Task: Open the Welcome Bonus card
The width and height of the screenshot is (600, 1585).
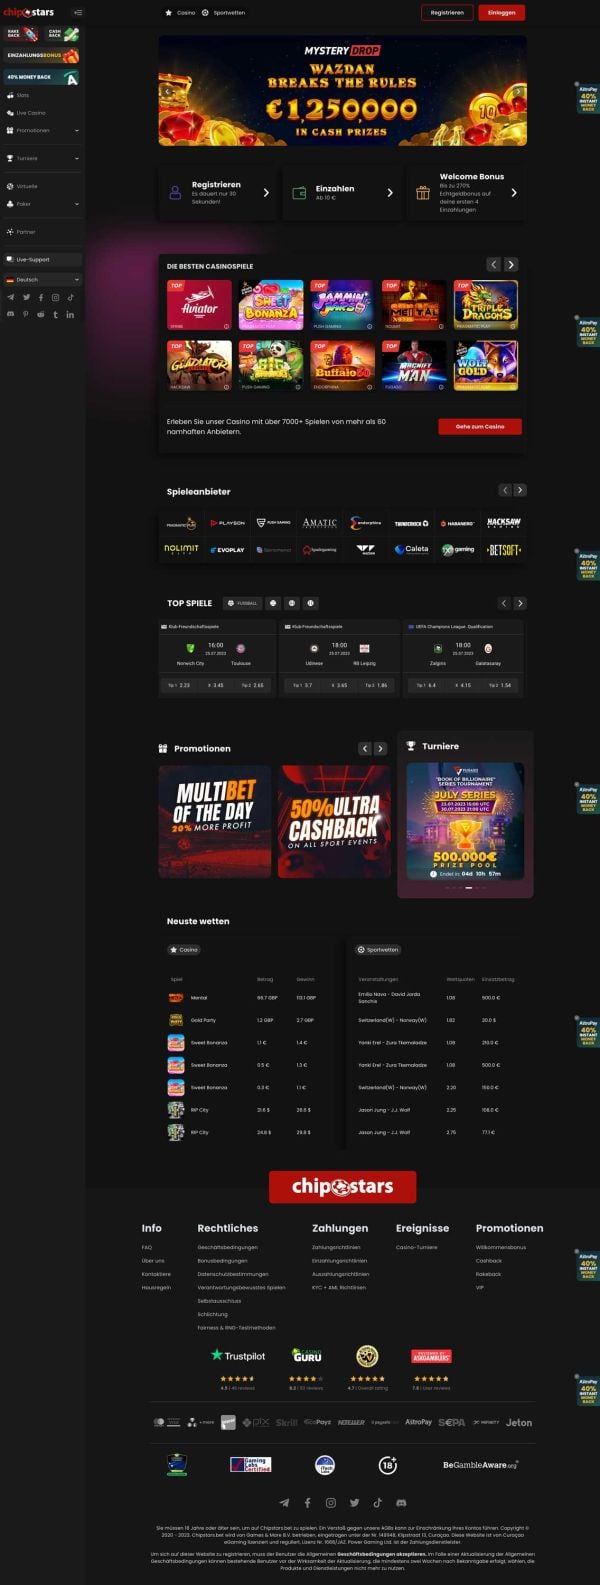Action: (x=467, y=192)
